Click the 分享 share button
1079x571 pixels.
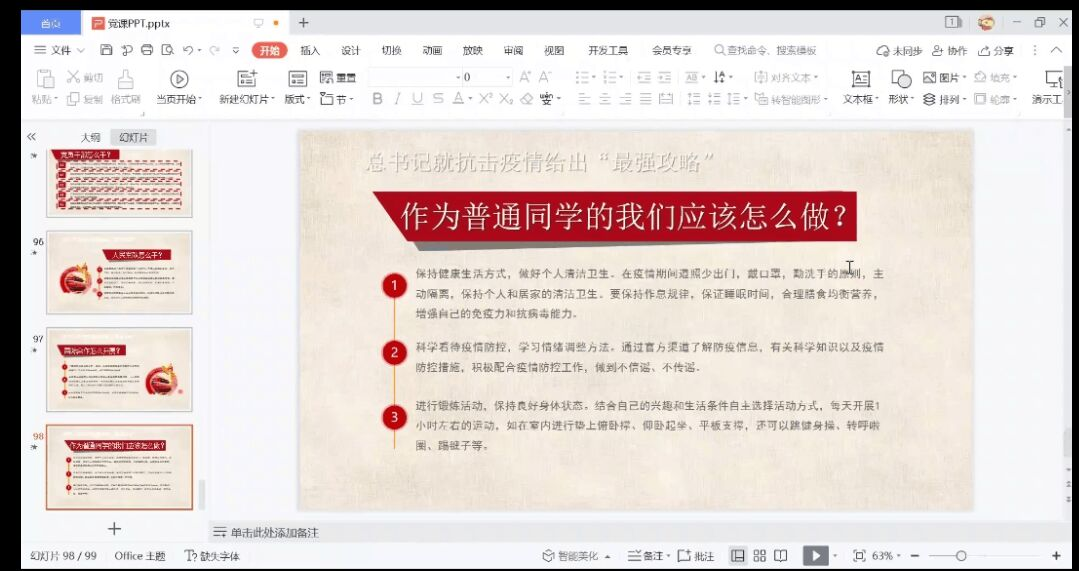[996, 50]
